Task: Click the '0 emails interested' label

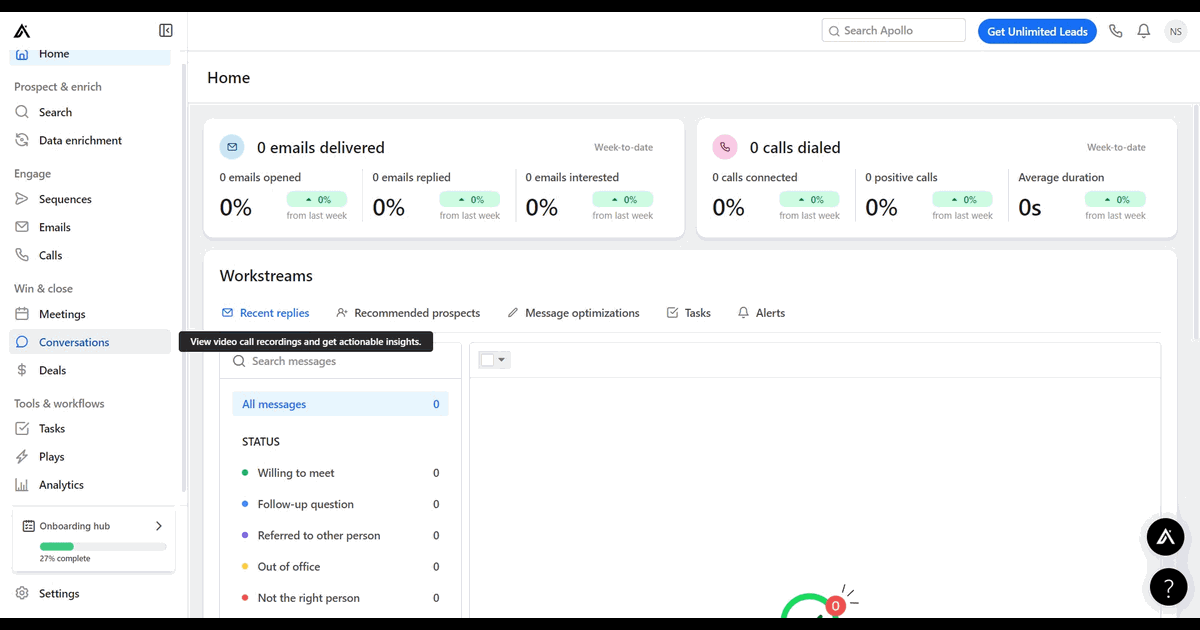Action: (573, 177)
